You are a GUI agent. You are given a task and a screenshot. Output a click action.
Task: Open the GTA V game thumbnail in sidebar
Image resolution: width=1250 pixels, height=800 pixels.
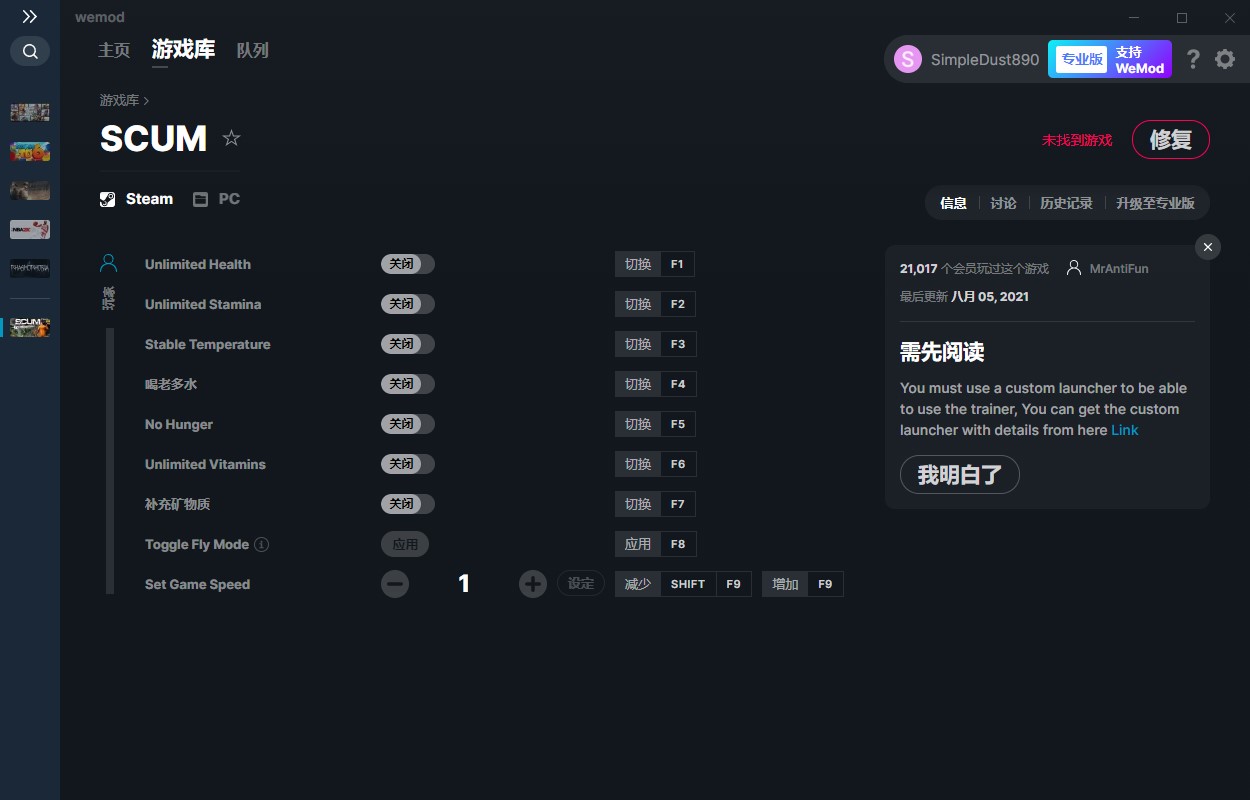click(x=30, y=111)
